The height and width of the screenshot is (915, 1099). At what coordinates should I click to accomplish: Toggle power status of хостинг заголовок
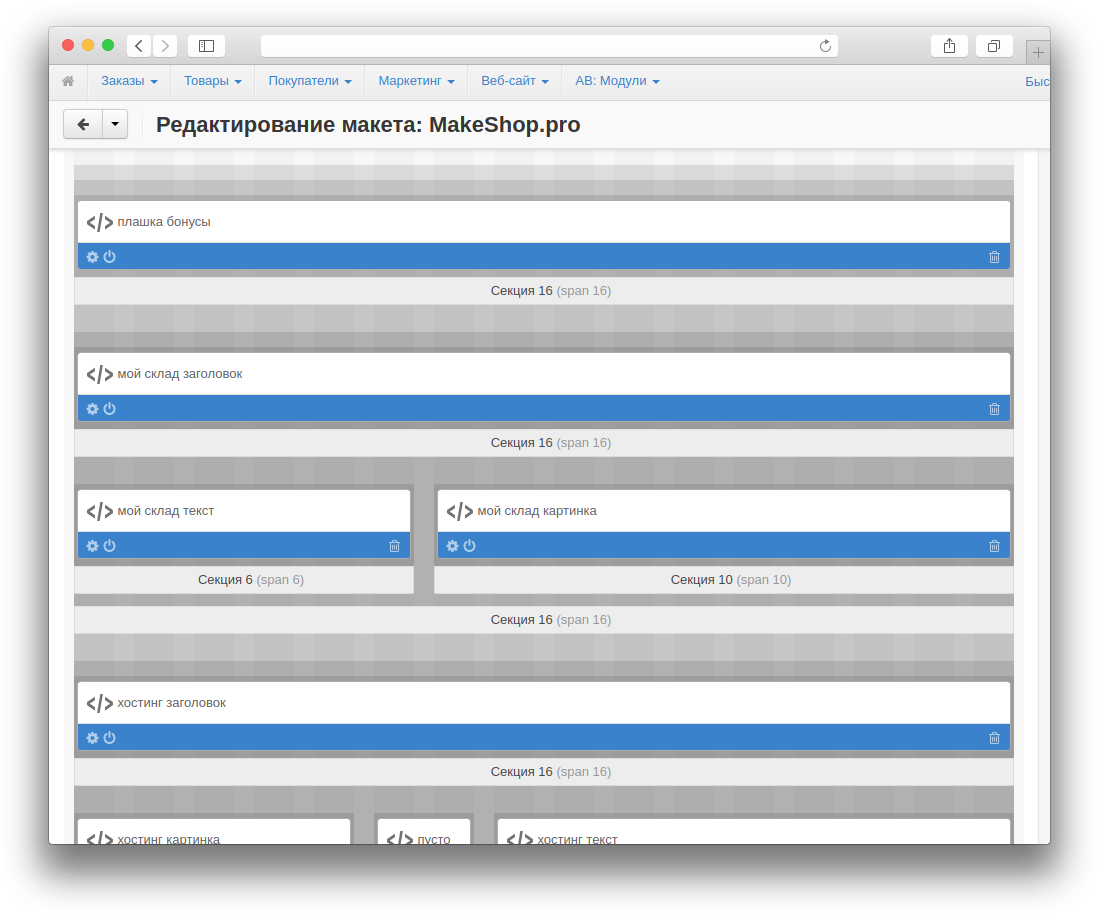[109, 738]
